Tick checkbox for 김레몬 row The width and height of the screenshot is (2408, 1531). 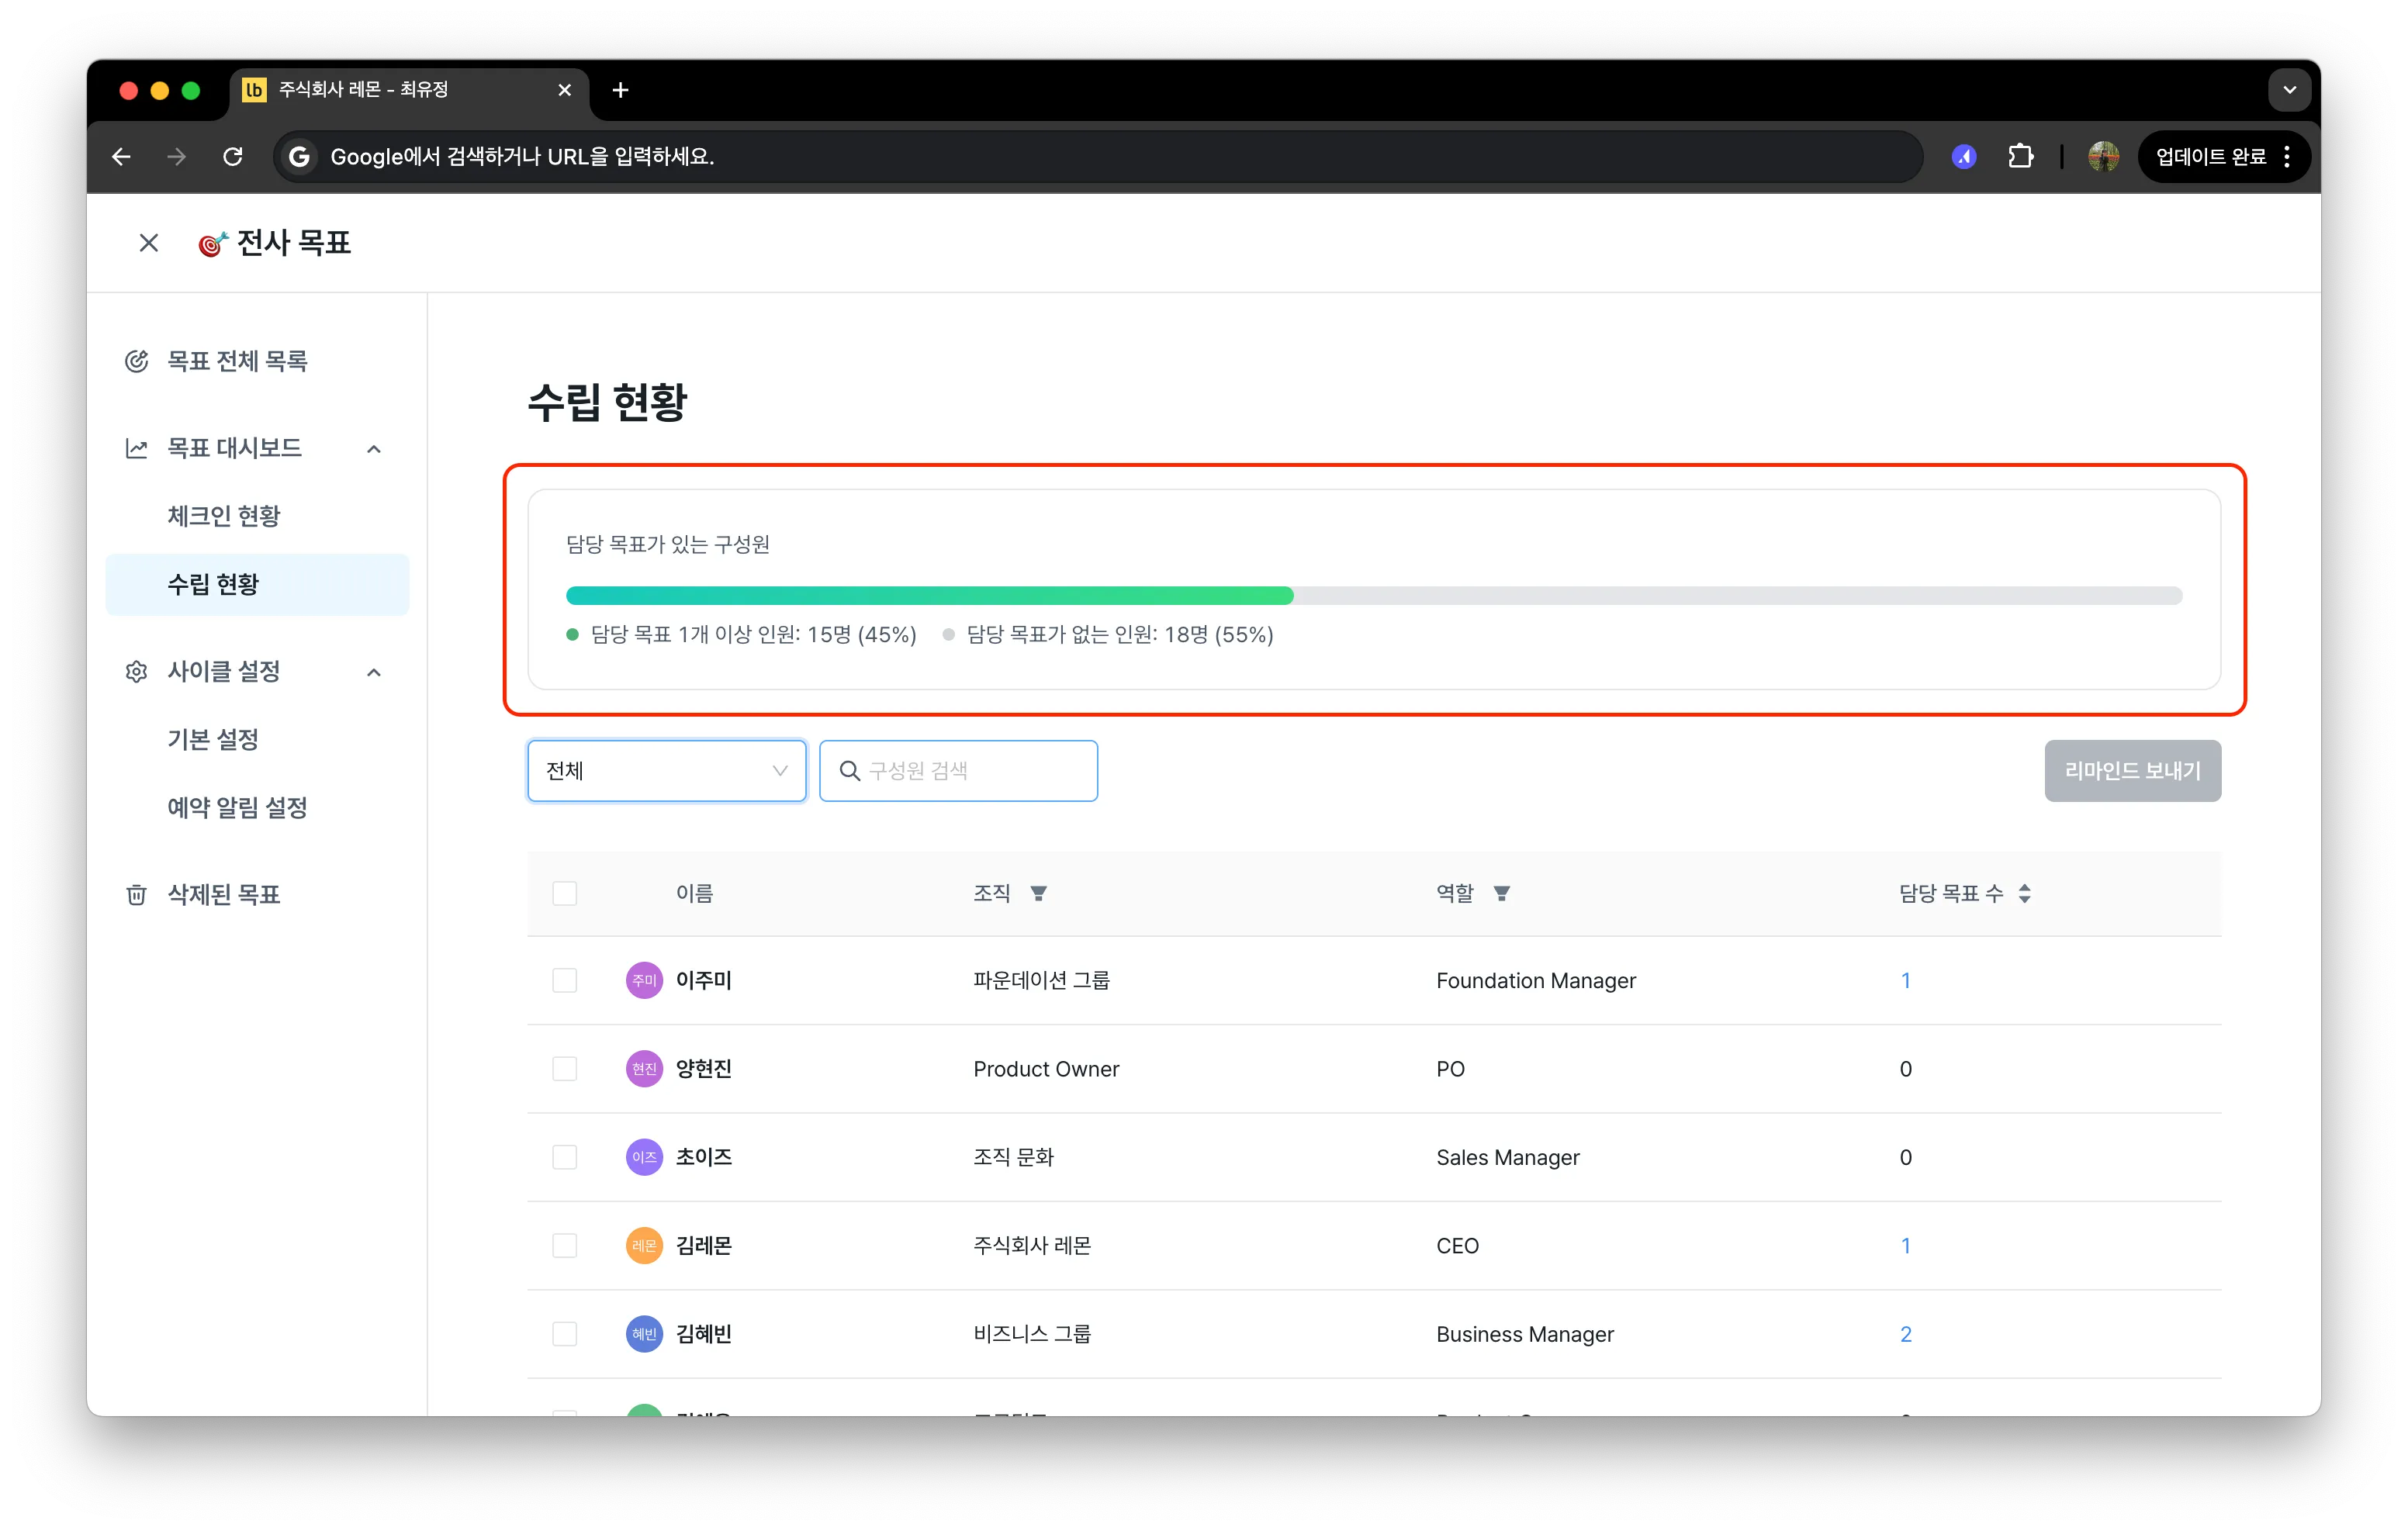click(x=565, y=1245)
